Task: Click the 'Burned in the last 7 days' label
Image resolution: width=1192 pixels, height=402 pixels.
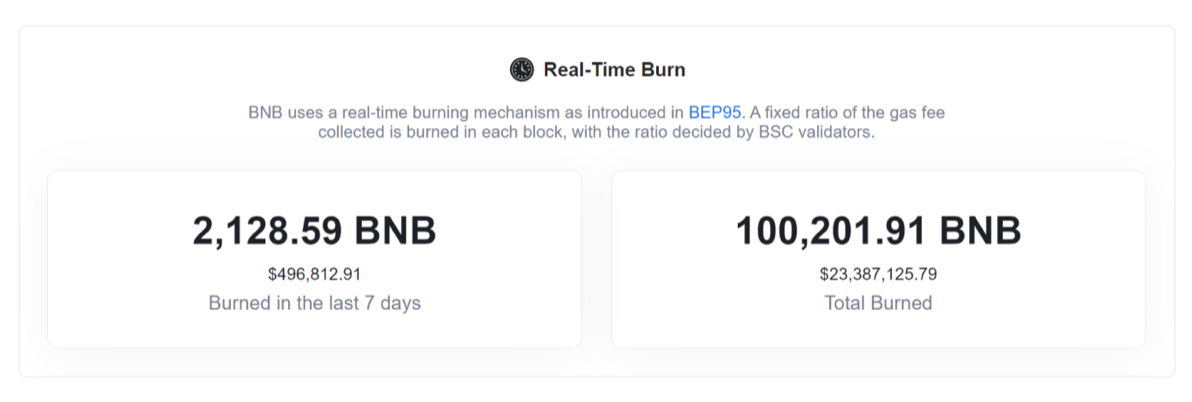Action: click(x=315, y=303)
